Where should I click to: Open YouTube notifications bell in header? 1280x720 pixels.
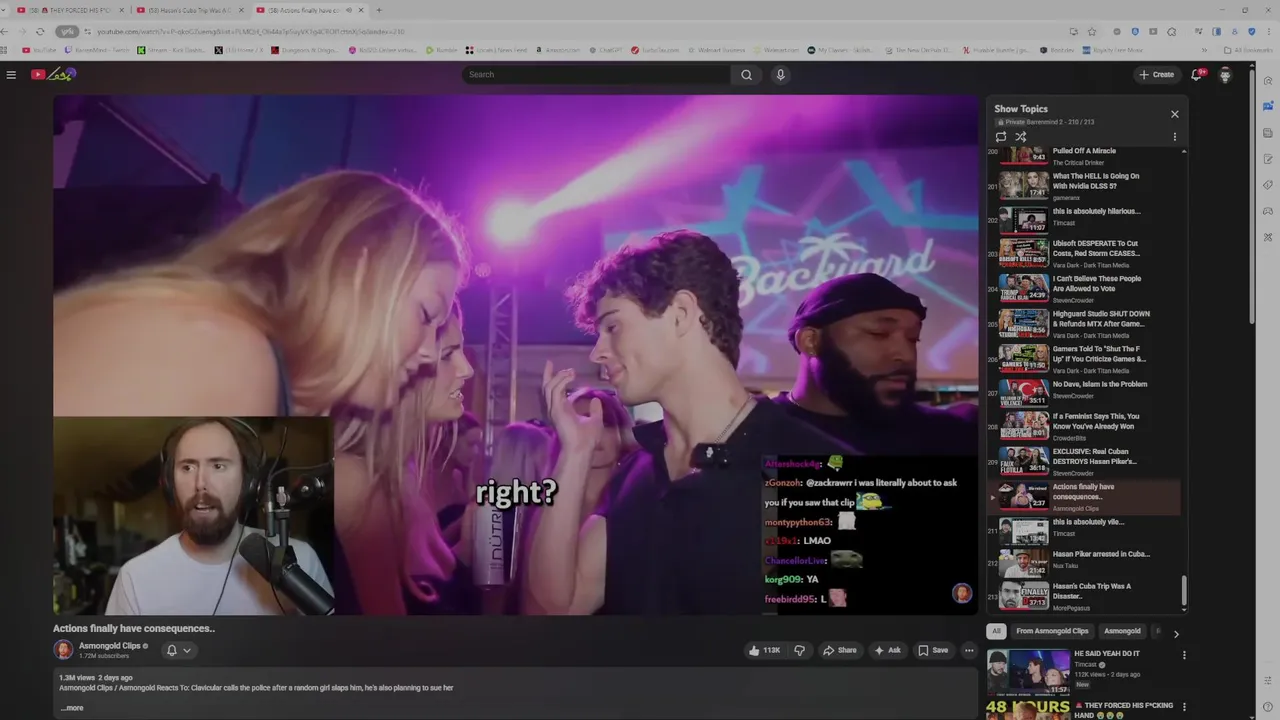point(1197,74)
